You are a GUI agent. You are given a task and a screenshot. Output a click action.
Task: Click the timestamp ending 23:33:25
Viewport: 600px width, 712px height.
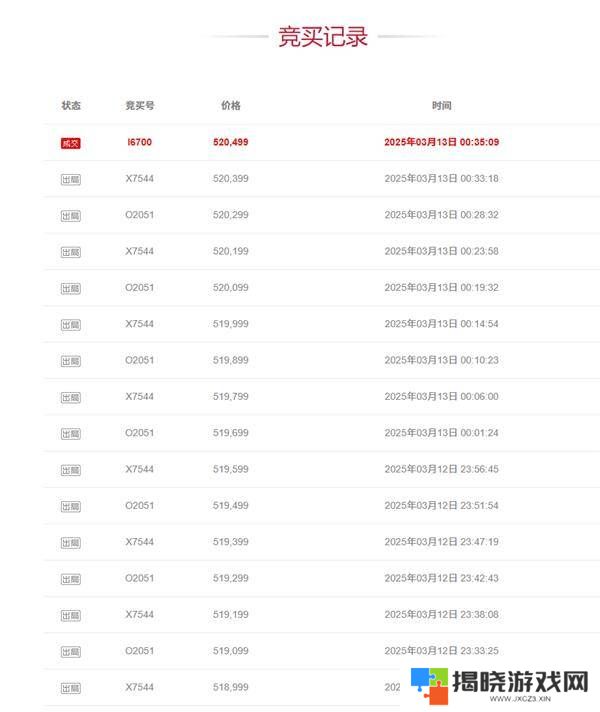[441, 650]
